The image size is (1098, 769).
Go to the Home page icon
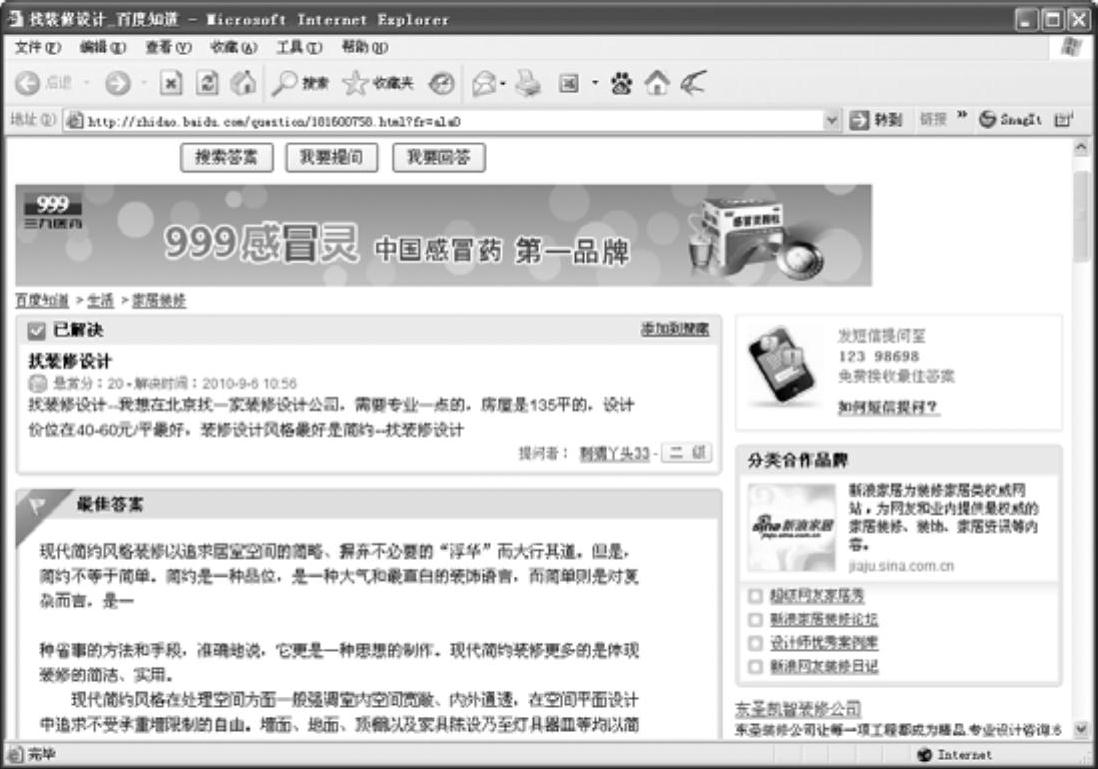(243, 83)
